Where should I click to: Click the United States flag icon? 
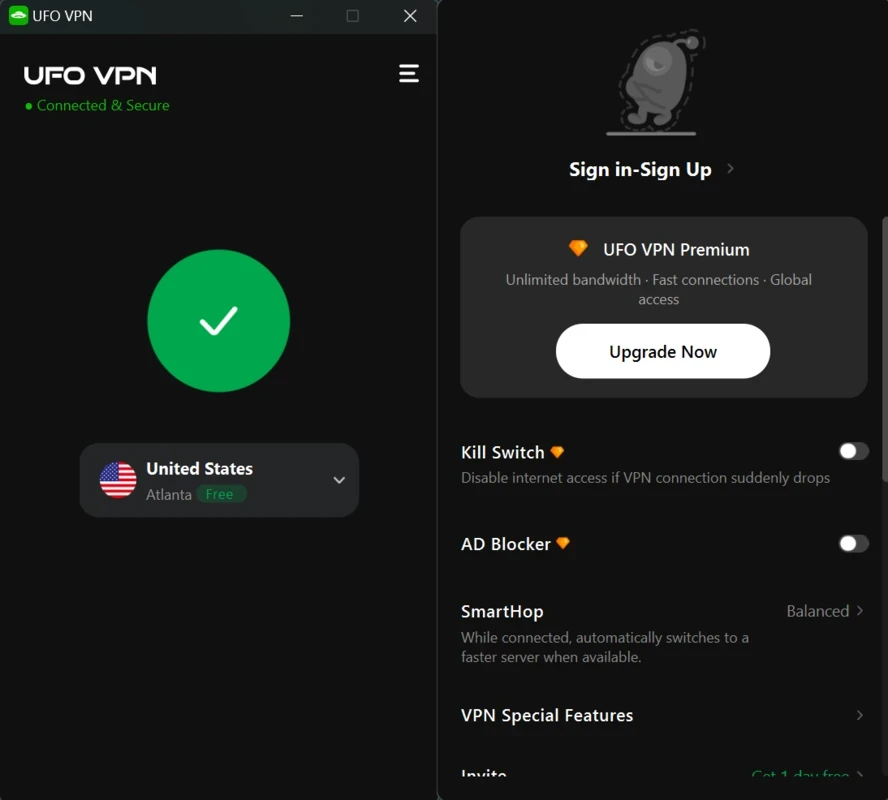pyautogui.click(x=118, y=480)
